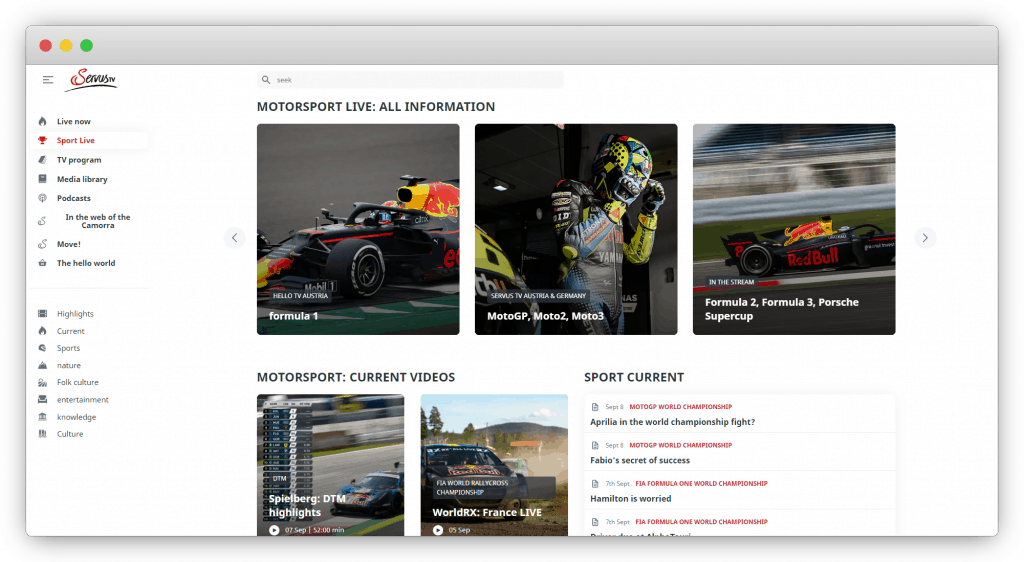Viewport: 1024px width, 562px height.
Task: Click the knowledge building icon
Action: pyautogui.click(x=42, y=417)
